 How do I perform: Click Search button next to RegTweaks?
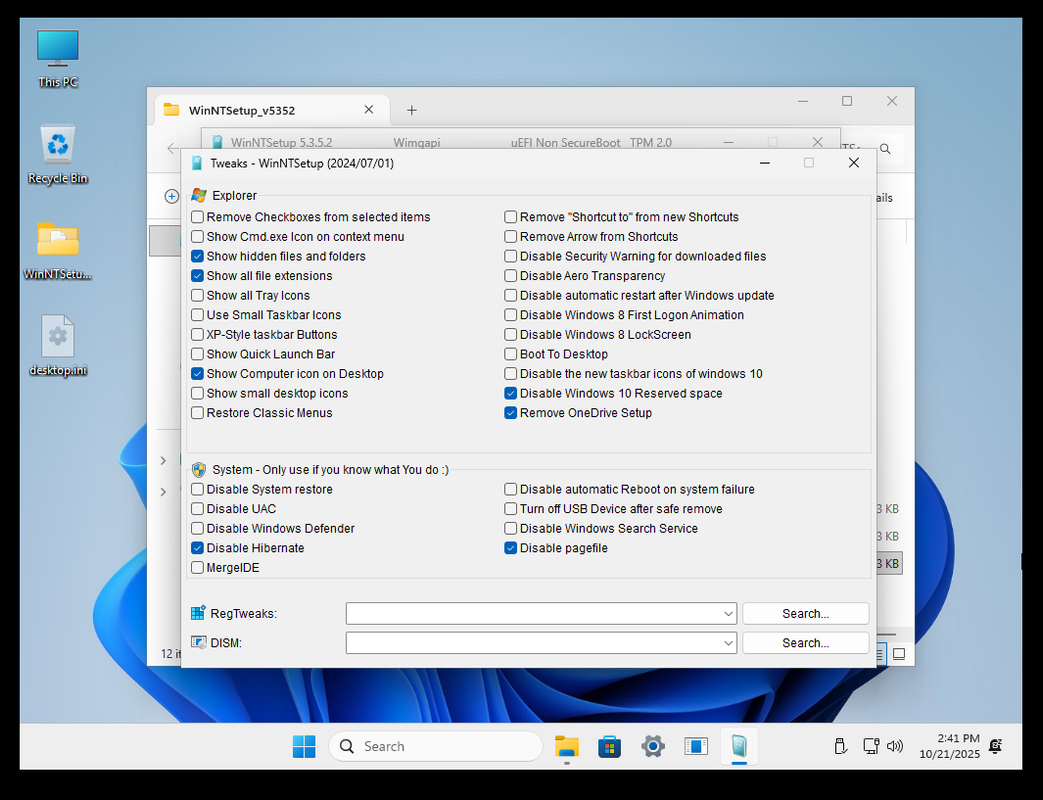click(806, 614)
